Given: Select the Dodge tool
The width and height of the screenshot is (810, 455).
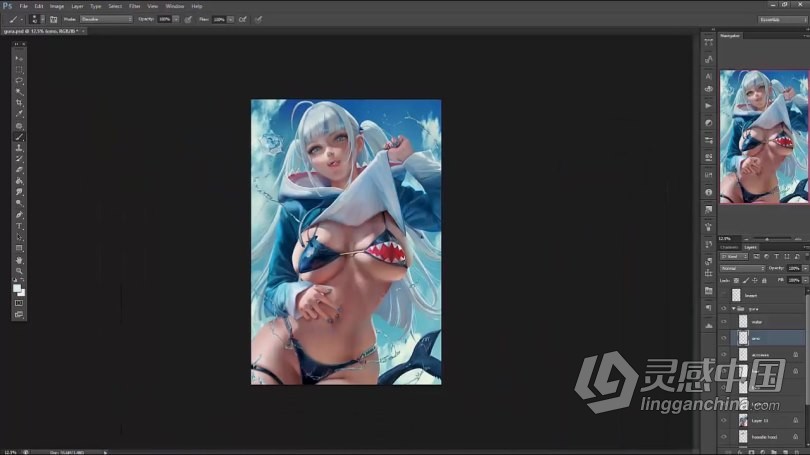Looking at the screenshot, I should click(x=19, y=203).
